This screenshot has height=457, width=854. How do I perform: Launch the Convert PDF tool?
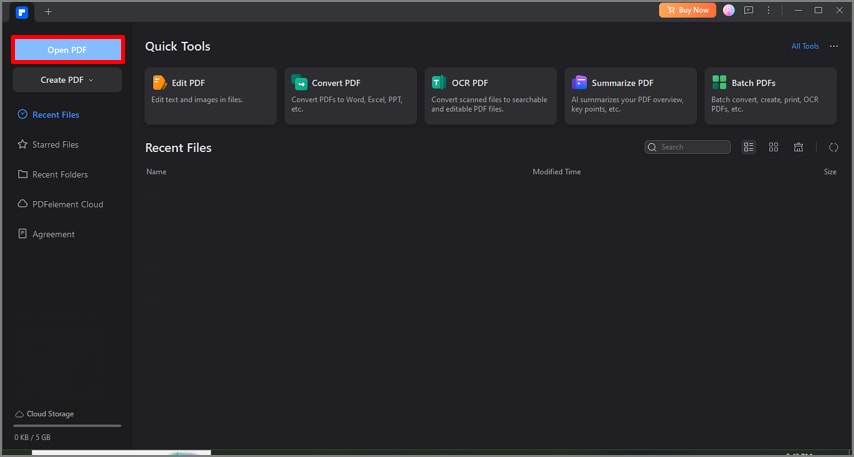pyautogui.click(x=351, y=96)
